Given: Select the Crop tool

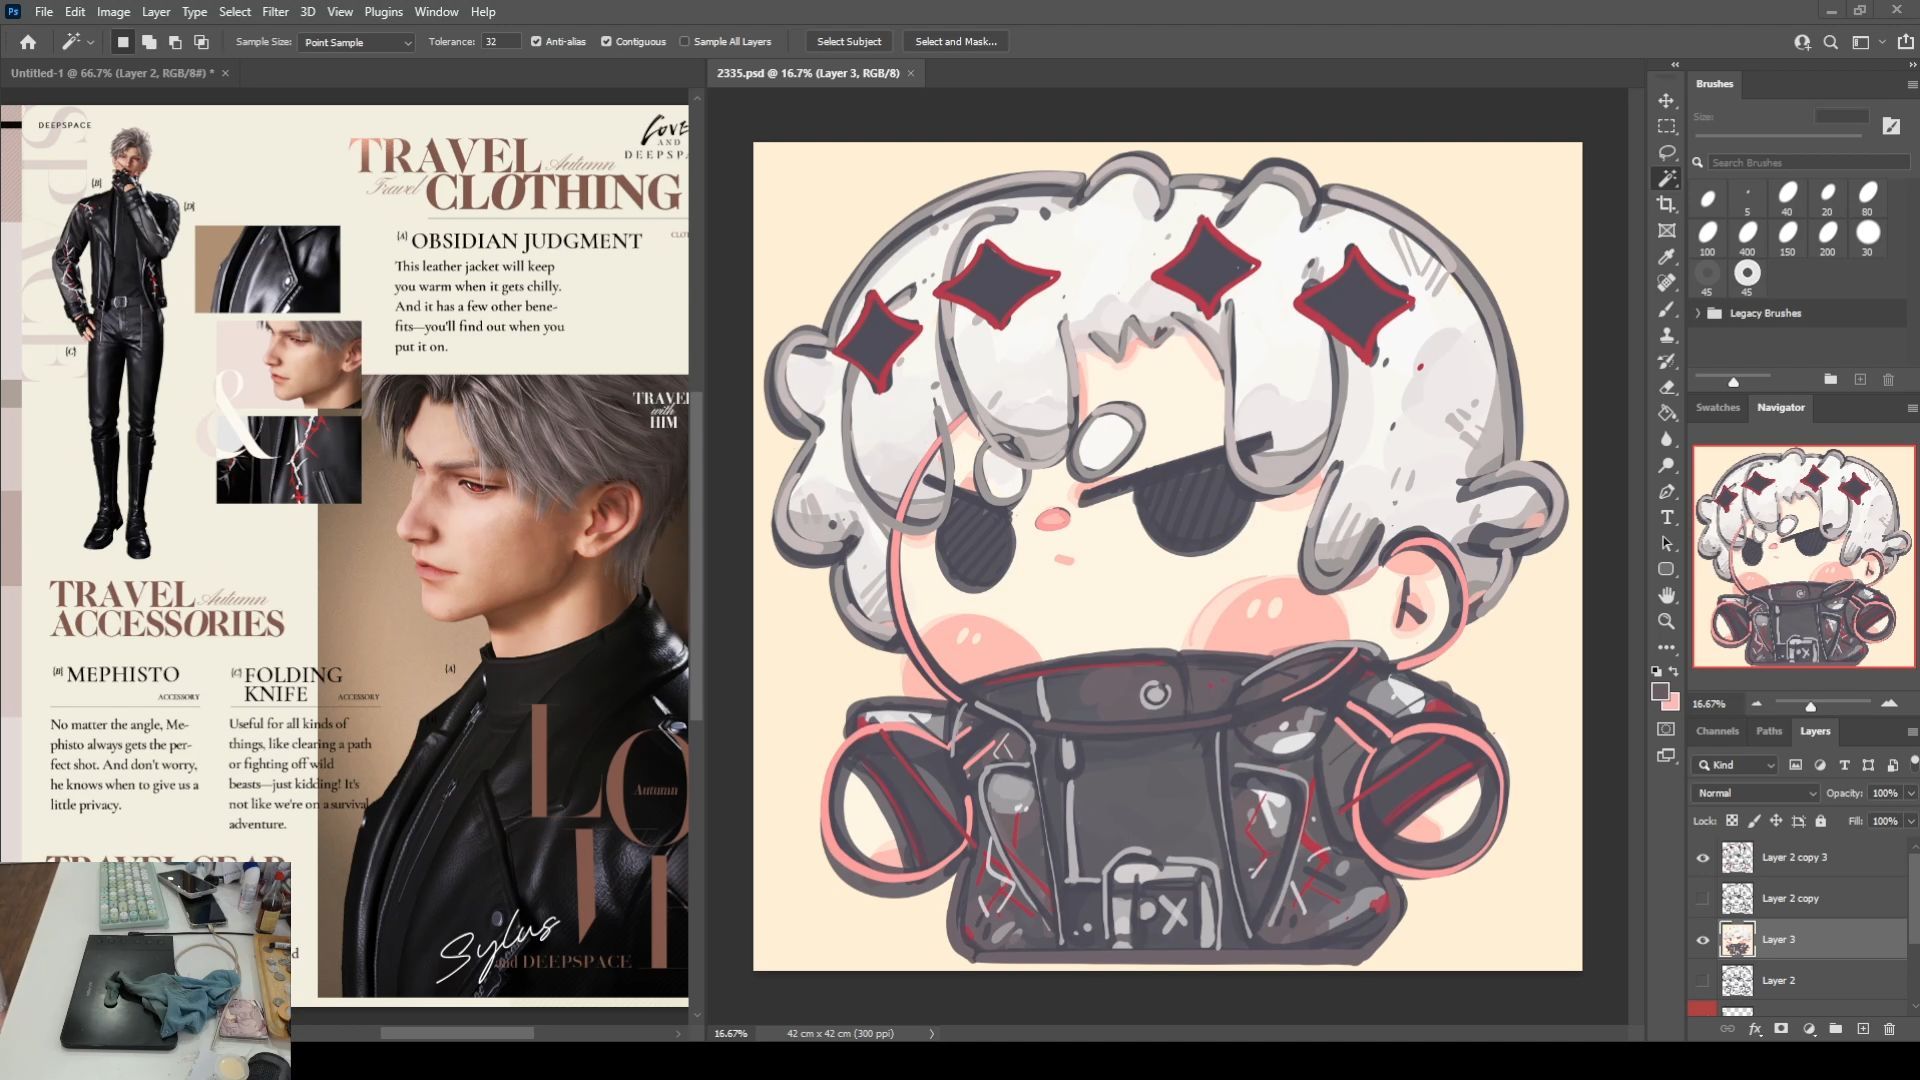Looking at the screenshot, I should [x=1666, y=204].
